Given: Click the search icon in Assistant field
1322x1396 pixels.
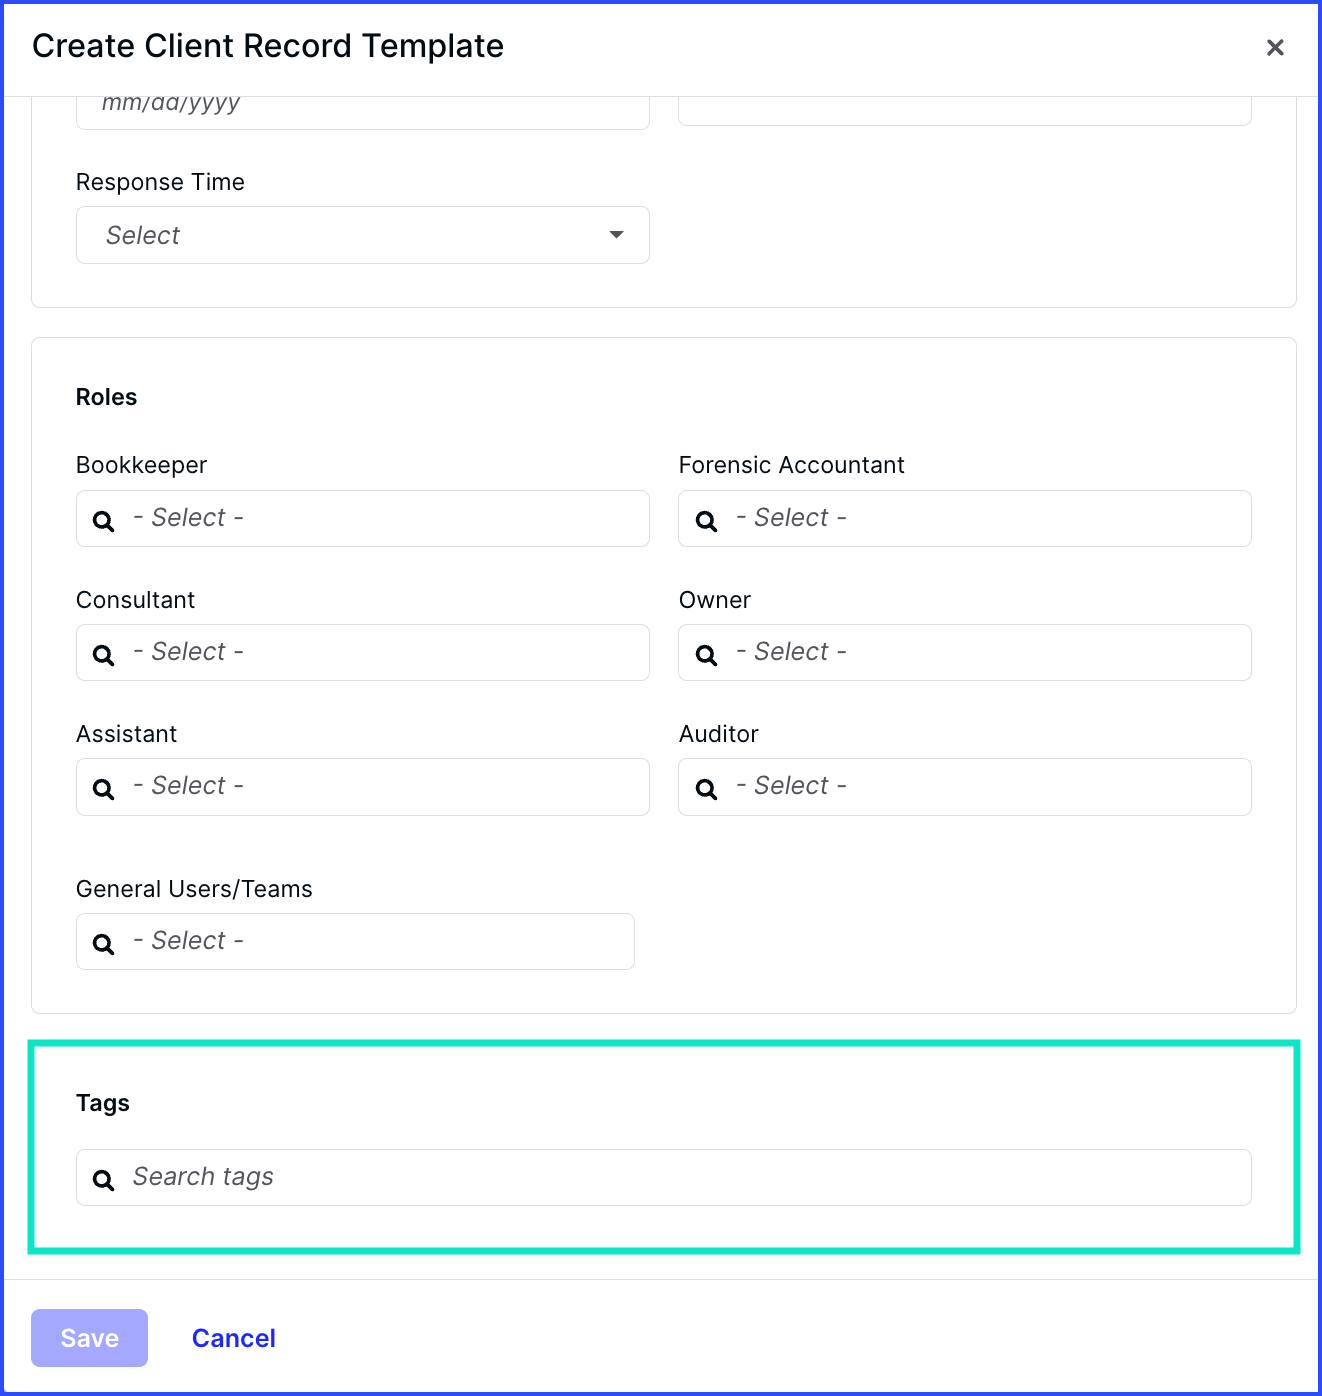Looking at the screenshot, I should 103,788.
